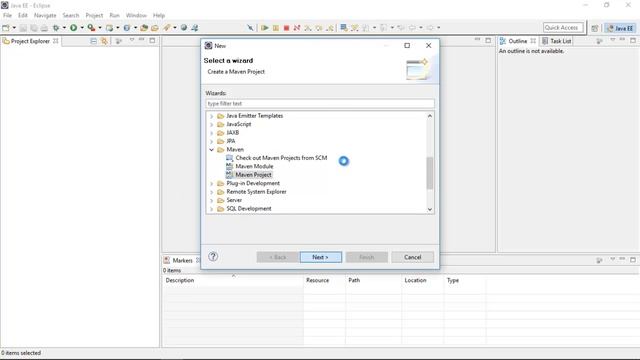
Task: Click the Run External Tools icon
Action: (x=91, y=28)
